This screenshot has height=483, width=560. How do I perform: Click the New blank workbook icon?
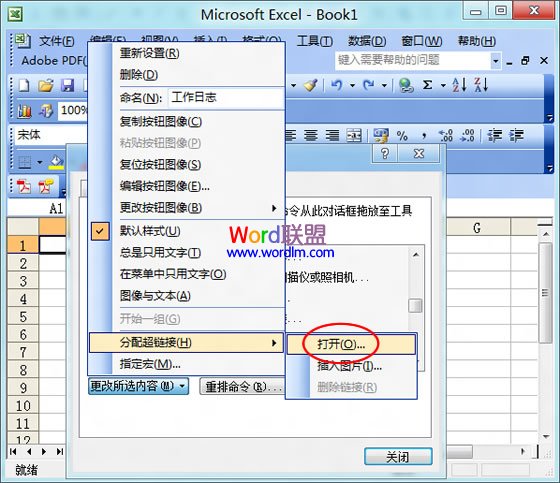click(x=24, y=85)
